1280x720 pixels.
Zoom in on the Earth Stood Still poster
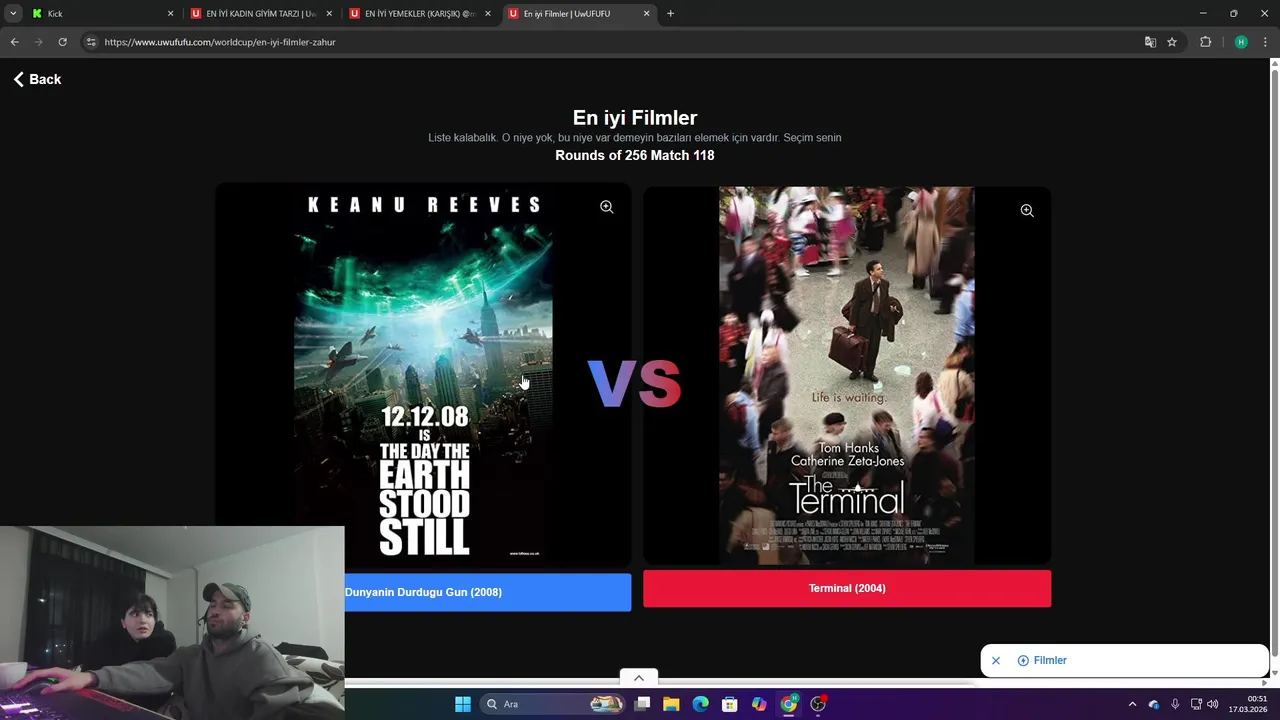pyautogui.click(x=607, y=207)
